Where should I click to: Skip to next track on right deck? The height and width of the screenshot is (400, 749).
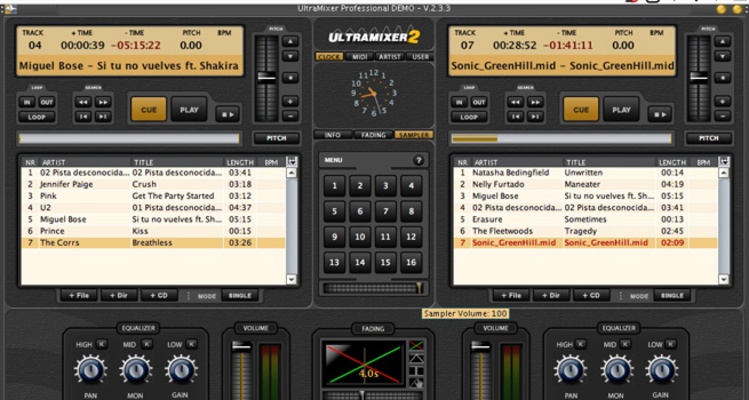tap(535, 117)
